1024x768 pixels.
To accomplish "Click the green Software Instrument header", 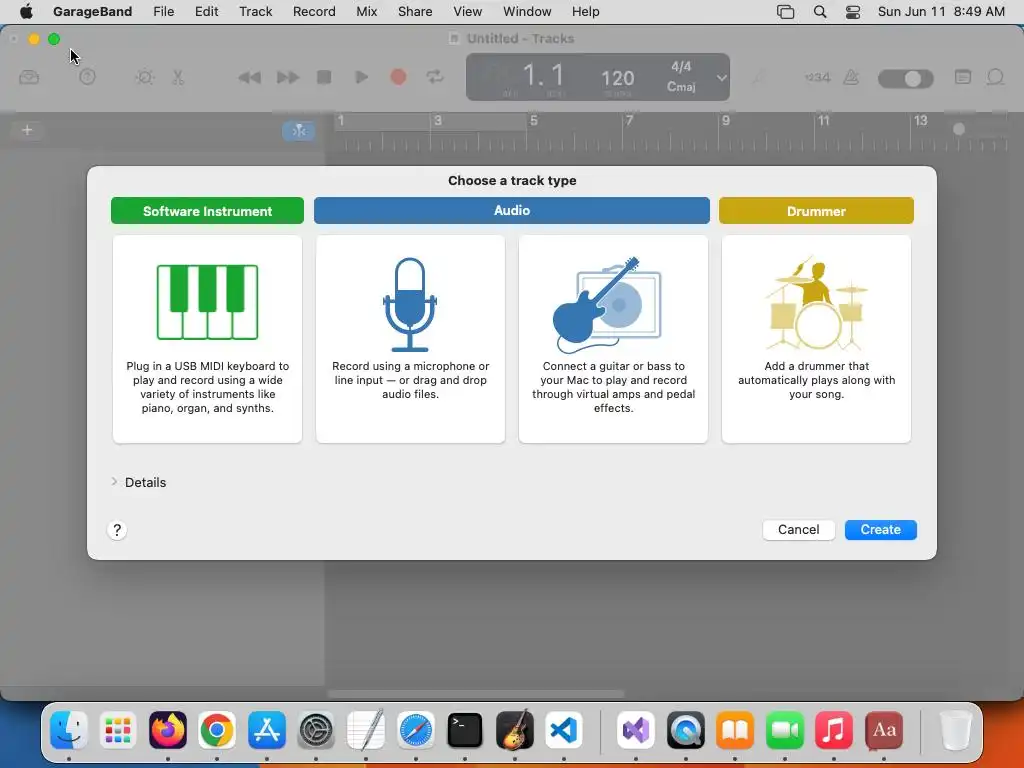I will click(x=207, y=211).
